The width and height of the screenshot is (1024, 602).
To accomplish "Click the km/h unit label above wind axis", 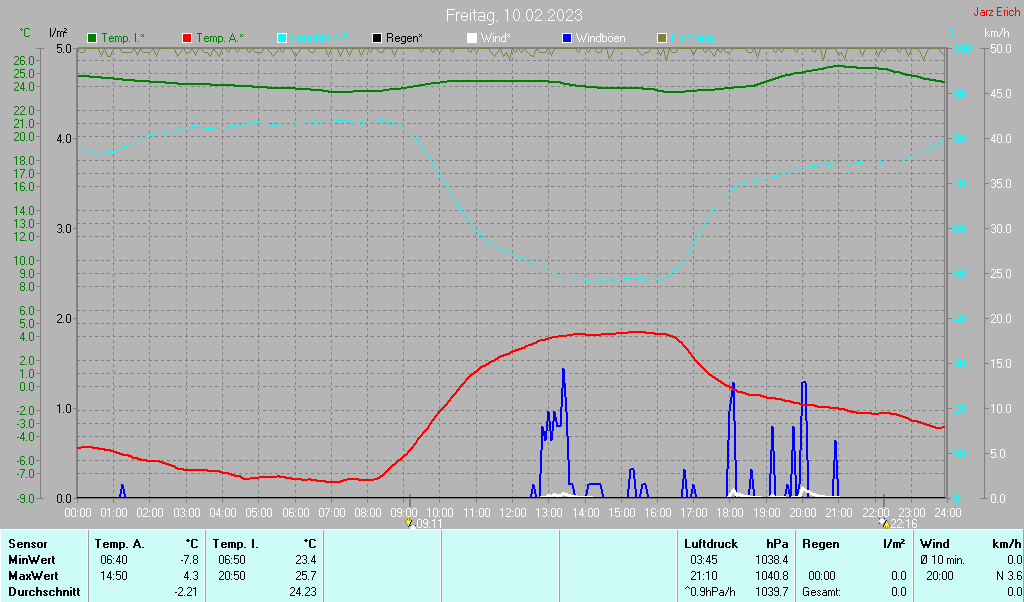I will 997,32.
